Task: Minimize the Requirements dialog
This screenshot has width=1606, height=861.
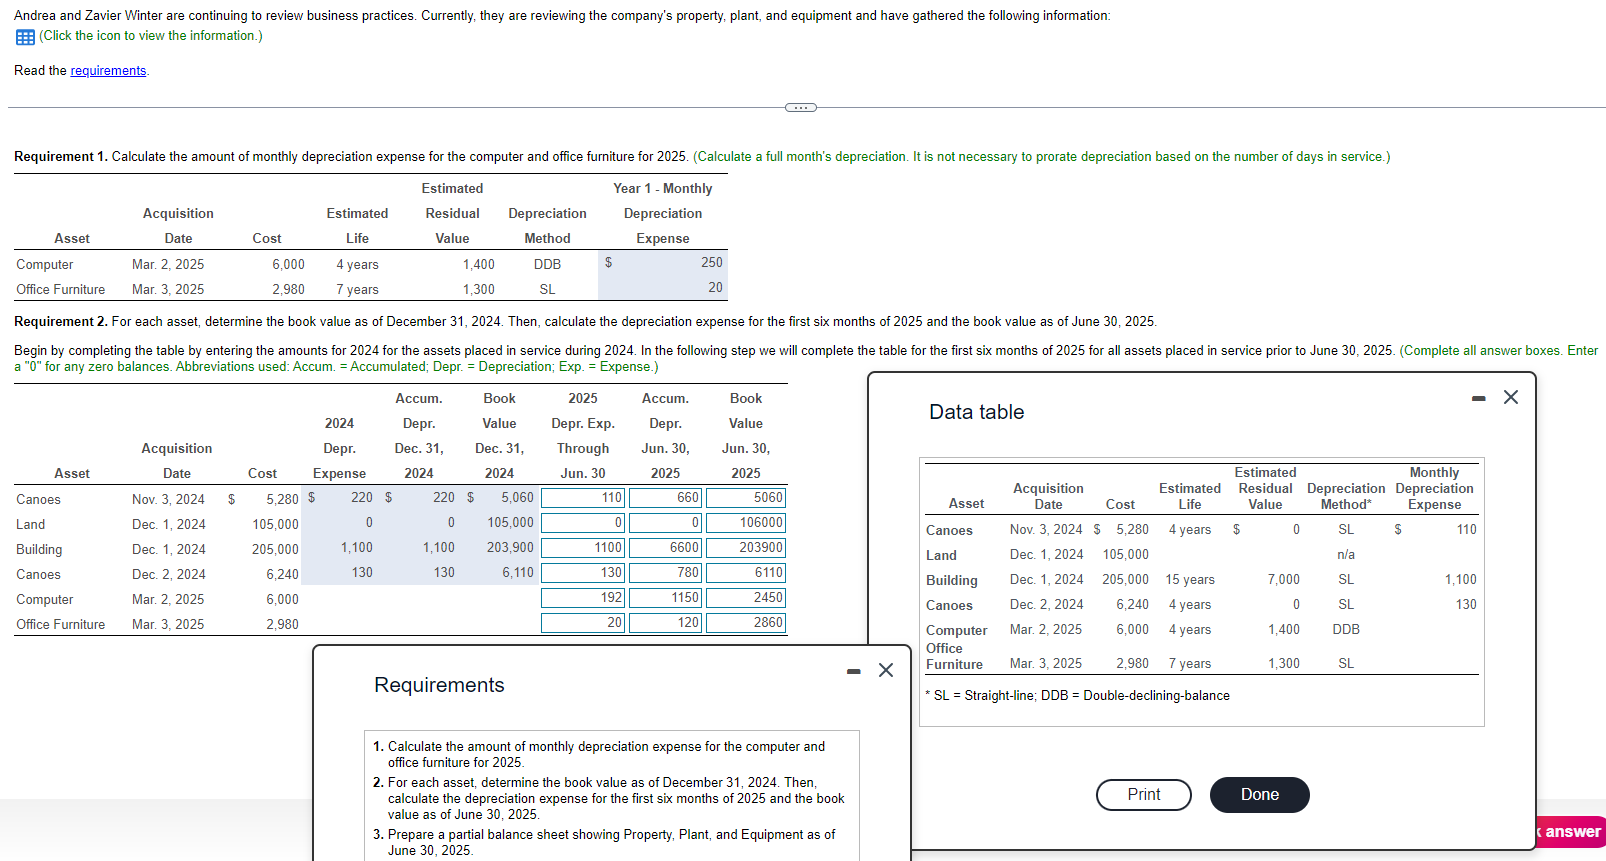Action: [x=853, y=671]
